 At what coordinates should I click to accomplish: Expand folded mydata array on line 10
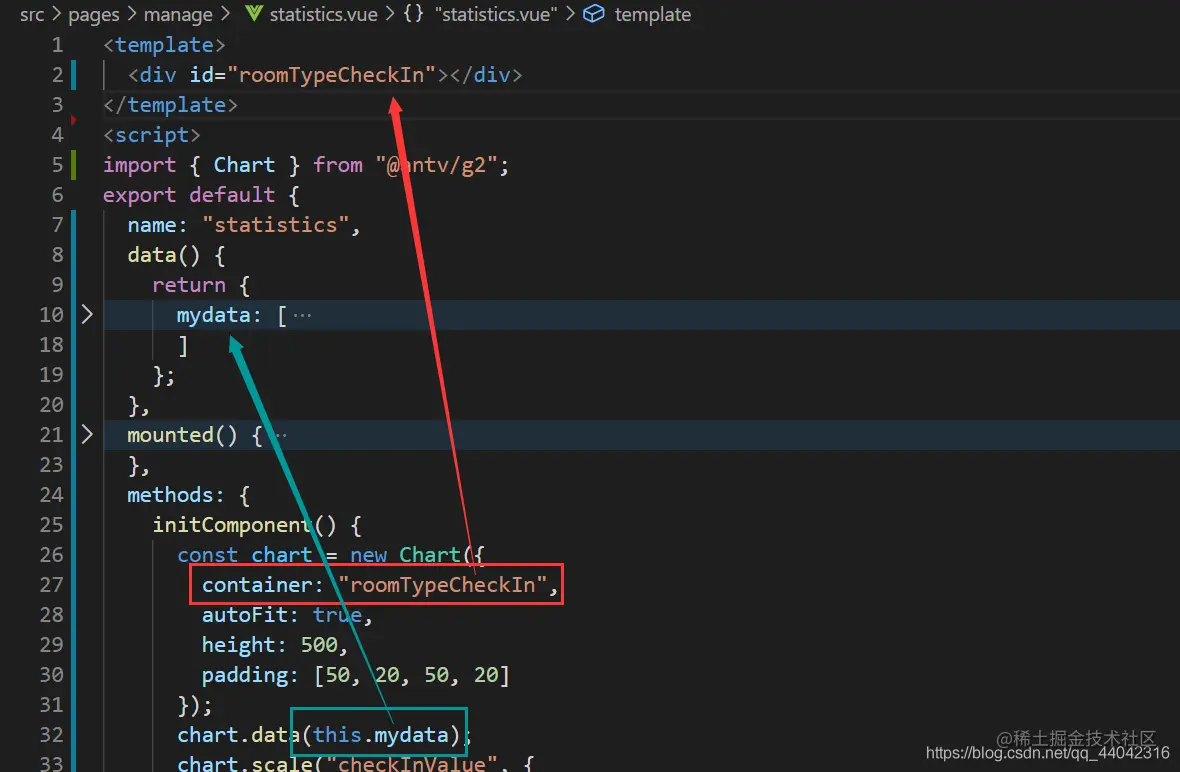(x=87, y=315)
